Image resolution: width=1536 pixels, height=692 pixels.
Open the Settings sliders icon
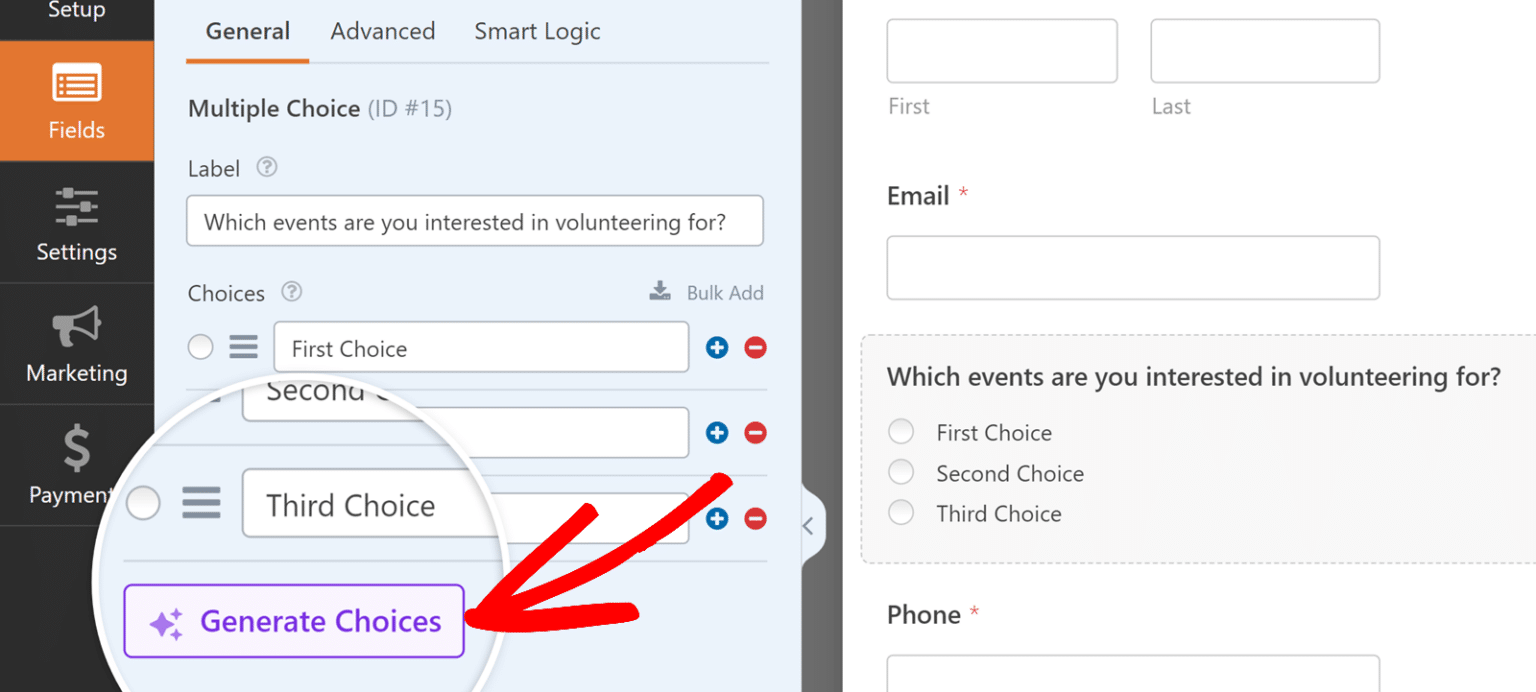(x=77, y=207)
